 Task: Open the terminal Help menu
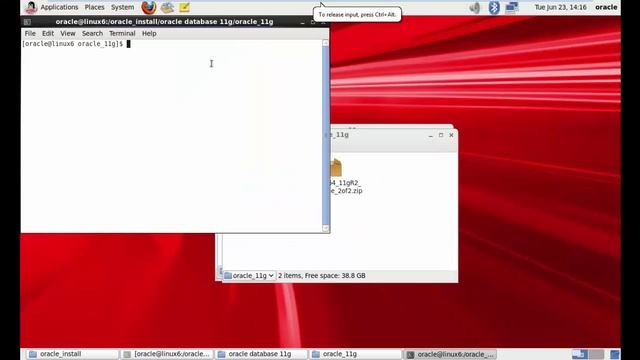[x=149, y=33]
